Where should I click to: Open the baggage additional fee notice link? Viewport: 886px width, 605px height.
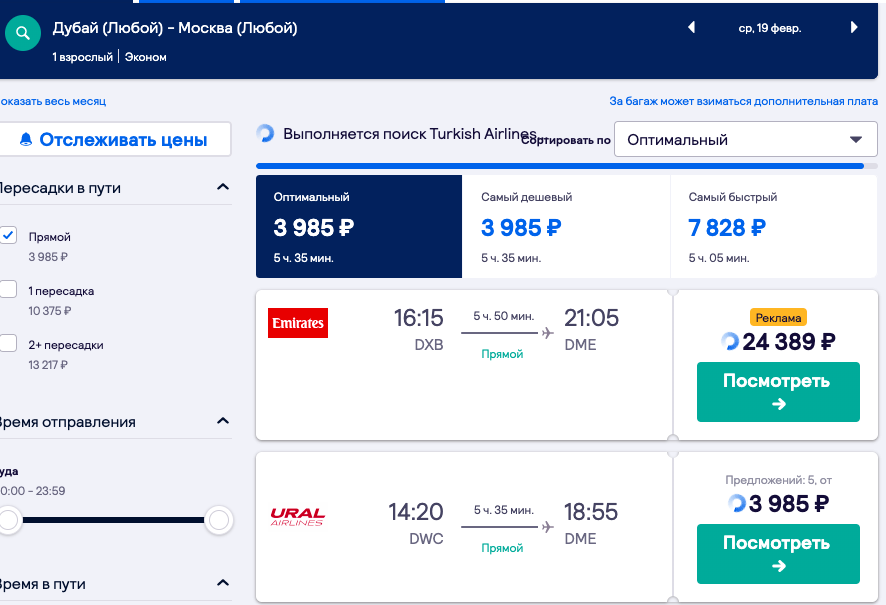click(x=743, y=101)
